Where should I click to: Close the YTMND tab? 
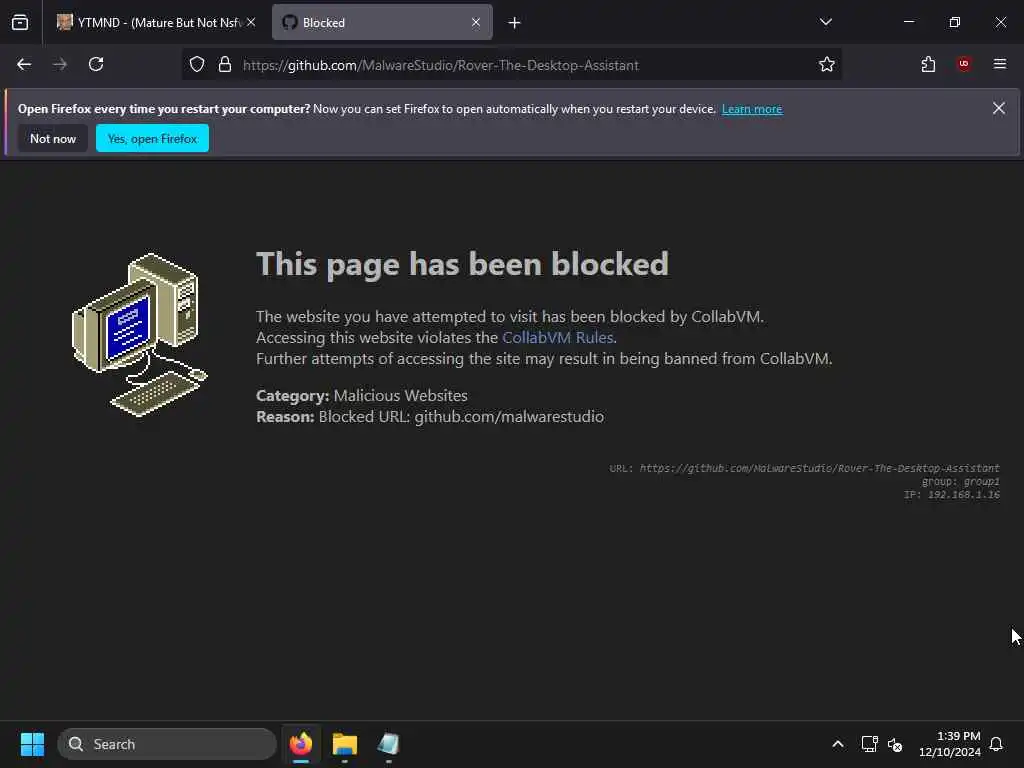click(251, 22)
